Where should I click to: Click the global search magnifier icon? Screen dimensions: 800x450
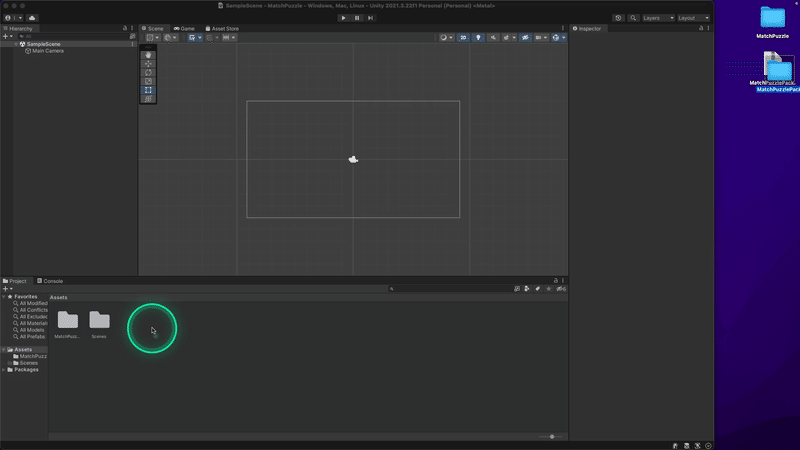coord(633,18)
